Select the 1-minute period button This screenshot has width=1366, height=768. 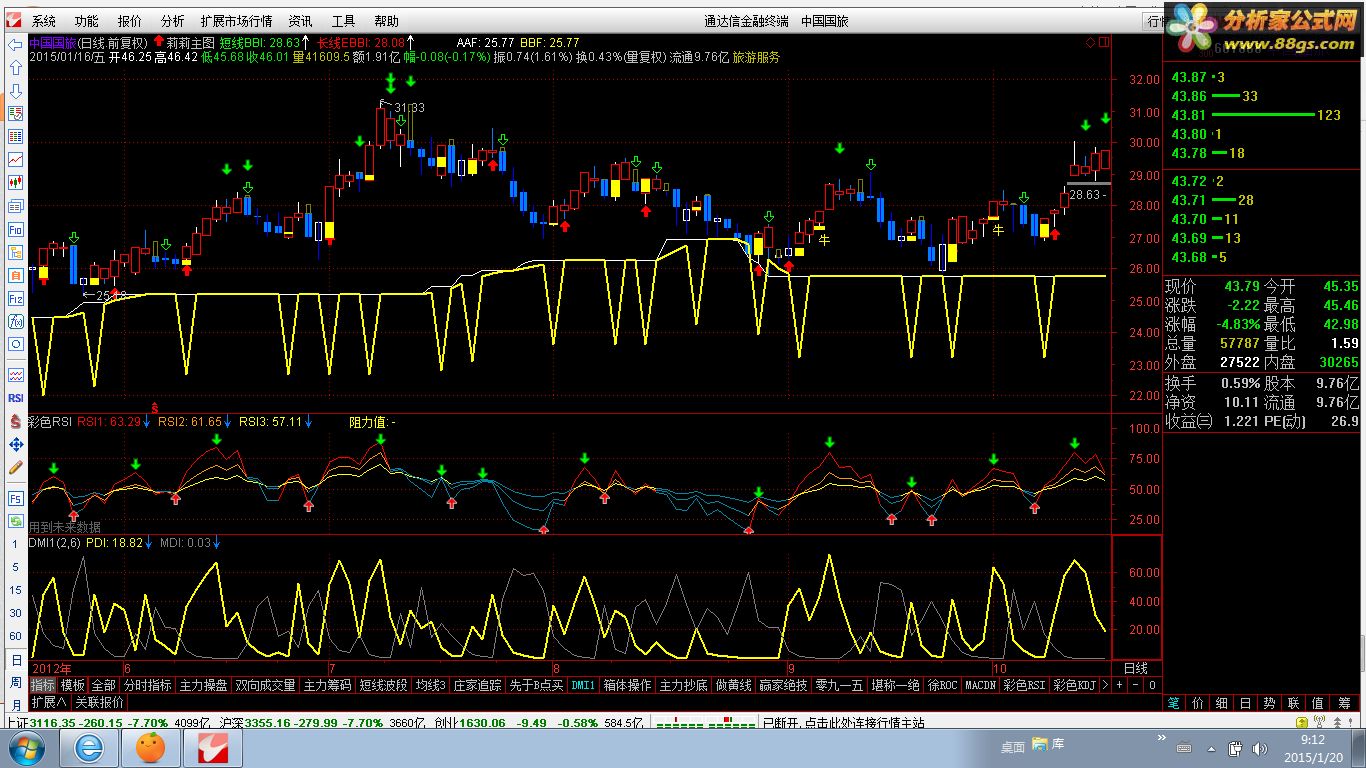coord(15,545)
